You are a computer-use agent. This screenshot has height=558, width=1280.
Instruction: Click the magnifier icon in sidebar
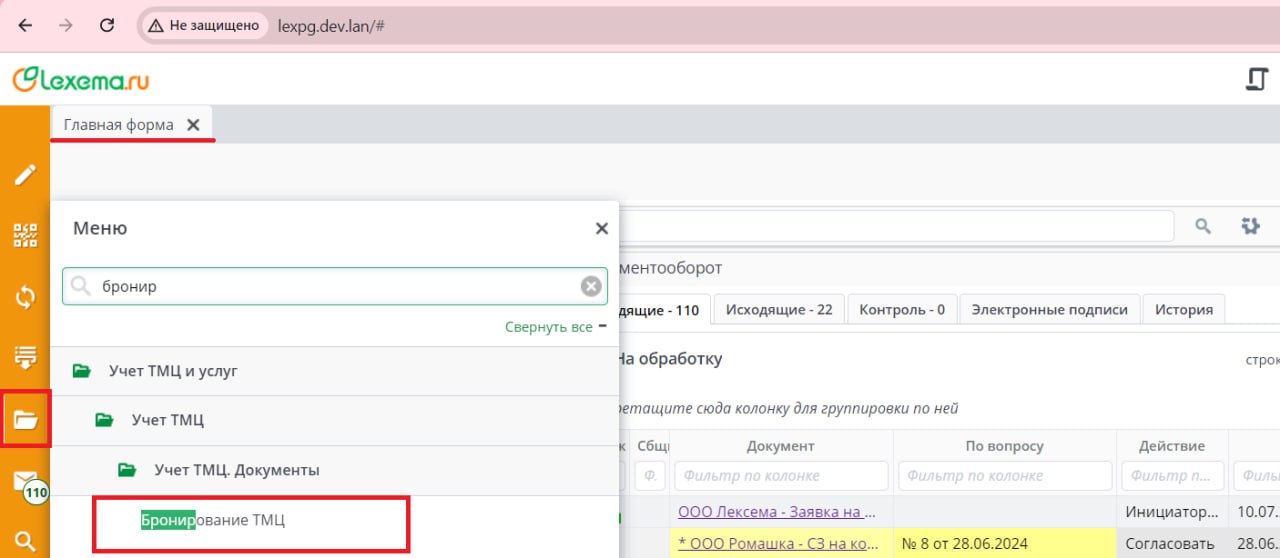(25, 542)
